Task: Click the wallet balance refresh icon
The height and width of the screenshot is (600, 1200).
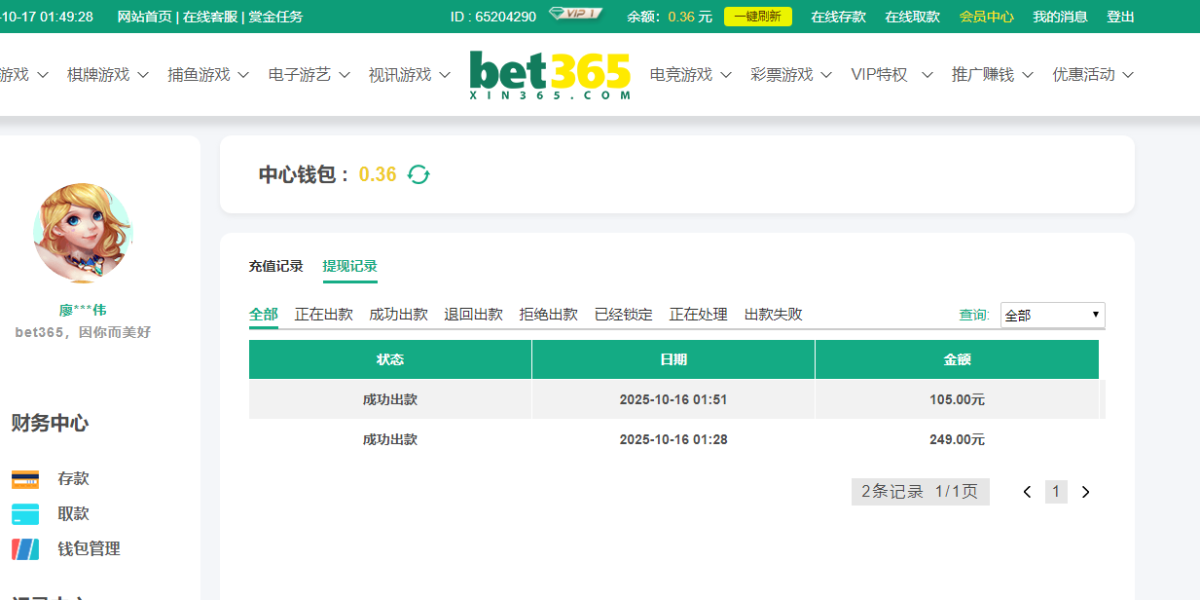Action: [418, 175]
